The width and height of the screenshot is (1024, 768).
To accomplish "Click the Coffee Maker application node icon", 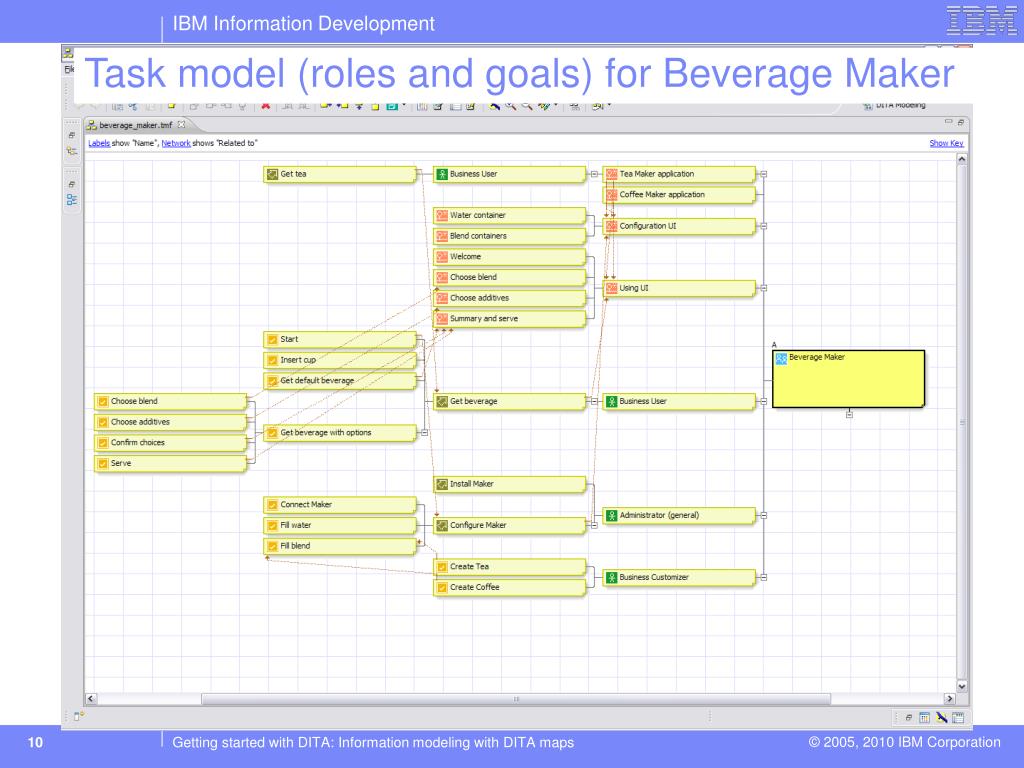I will (x=612, y=195).
